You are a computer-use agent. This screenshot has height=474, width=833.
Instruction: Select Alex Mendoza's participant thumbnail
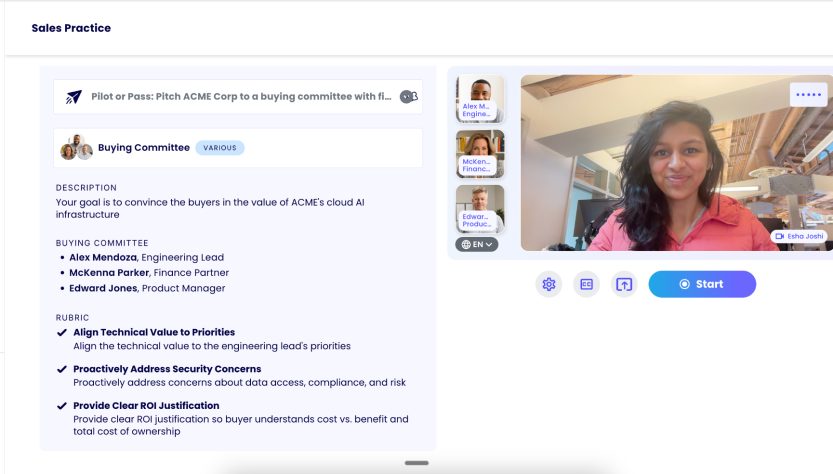480,99
